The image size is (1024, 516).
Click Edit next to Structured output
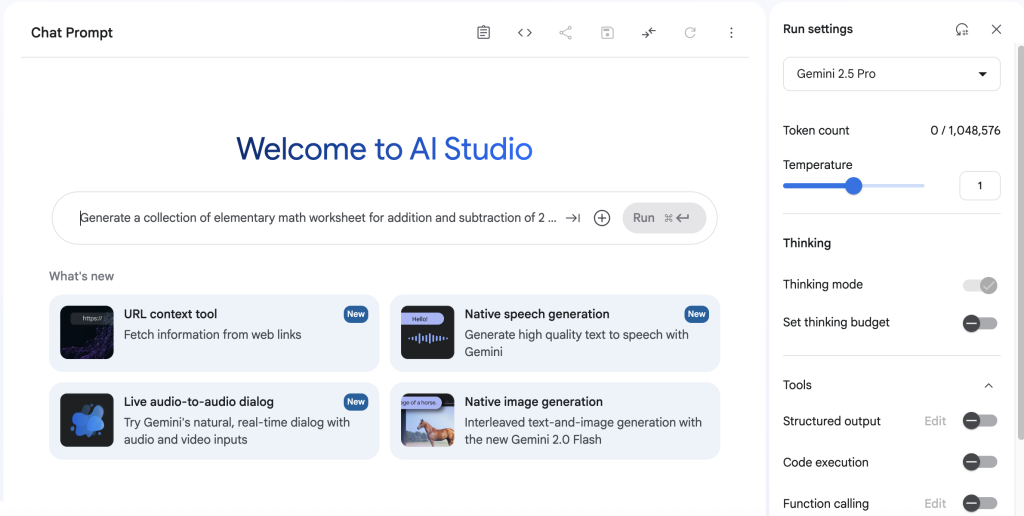[x=935, y=421]
